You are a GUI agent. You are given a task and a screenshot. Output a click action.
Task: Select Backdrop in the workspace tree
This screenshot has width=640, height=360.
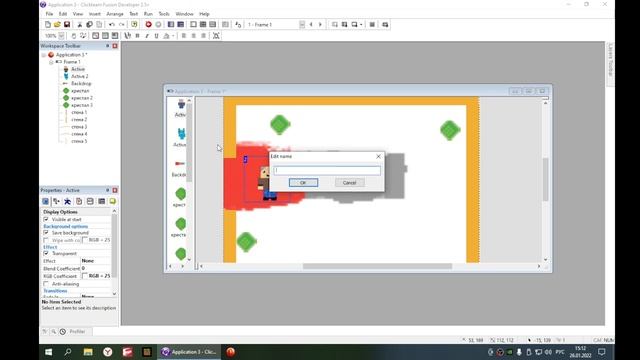[x=81, y=84]
